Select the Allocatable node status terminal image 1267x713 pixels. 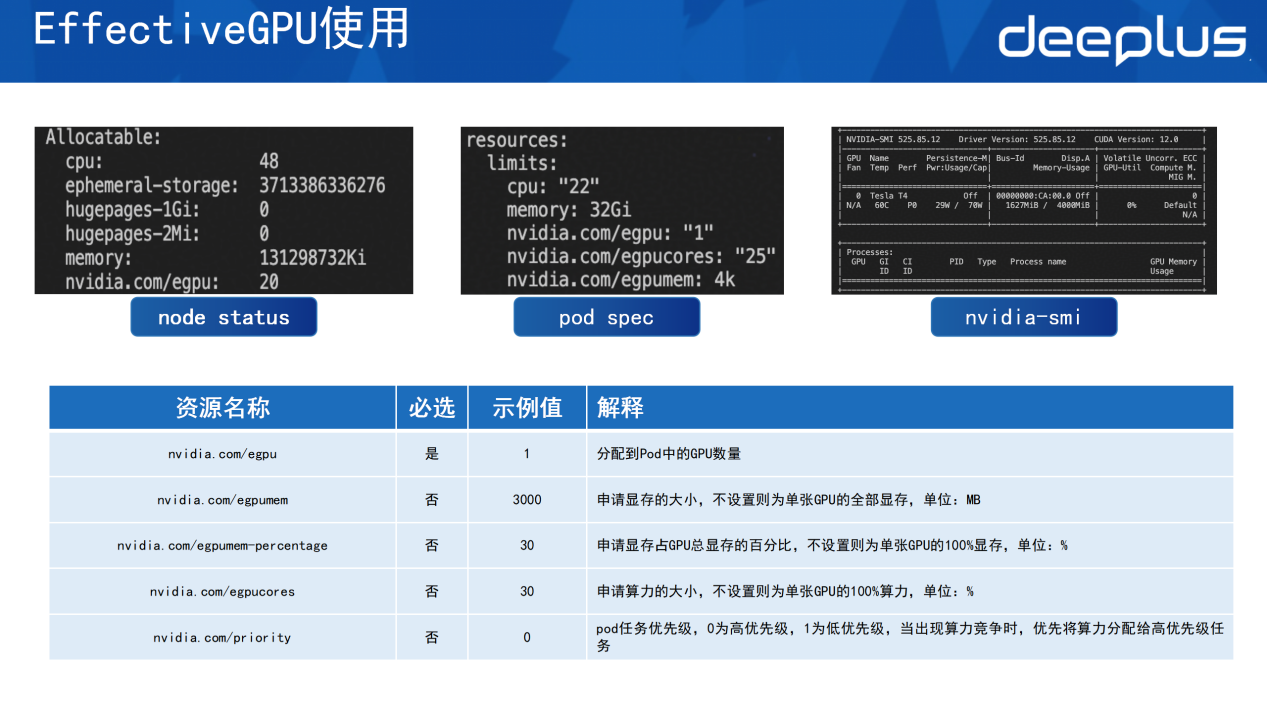223,210
